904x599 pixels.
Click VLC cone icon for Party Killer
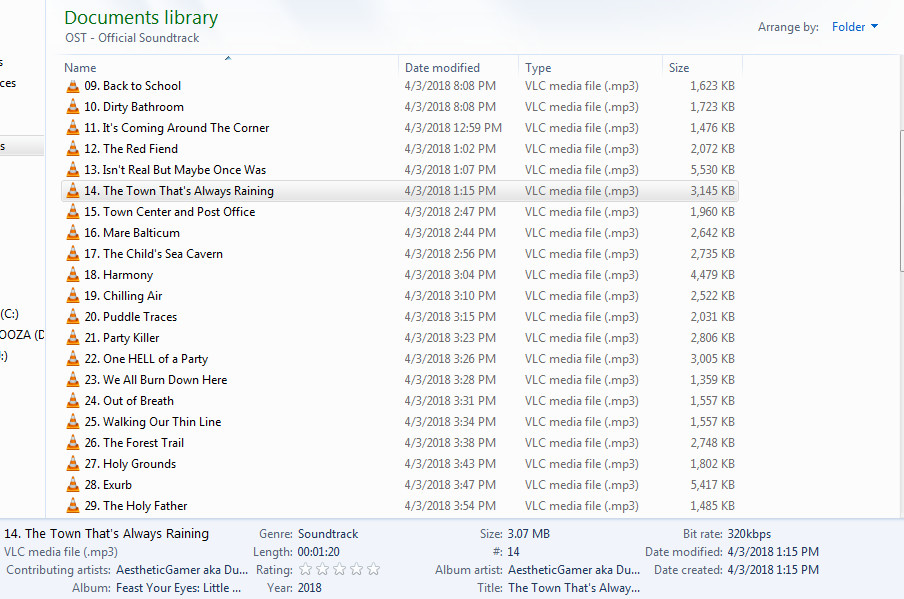pos(72,338)
